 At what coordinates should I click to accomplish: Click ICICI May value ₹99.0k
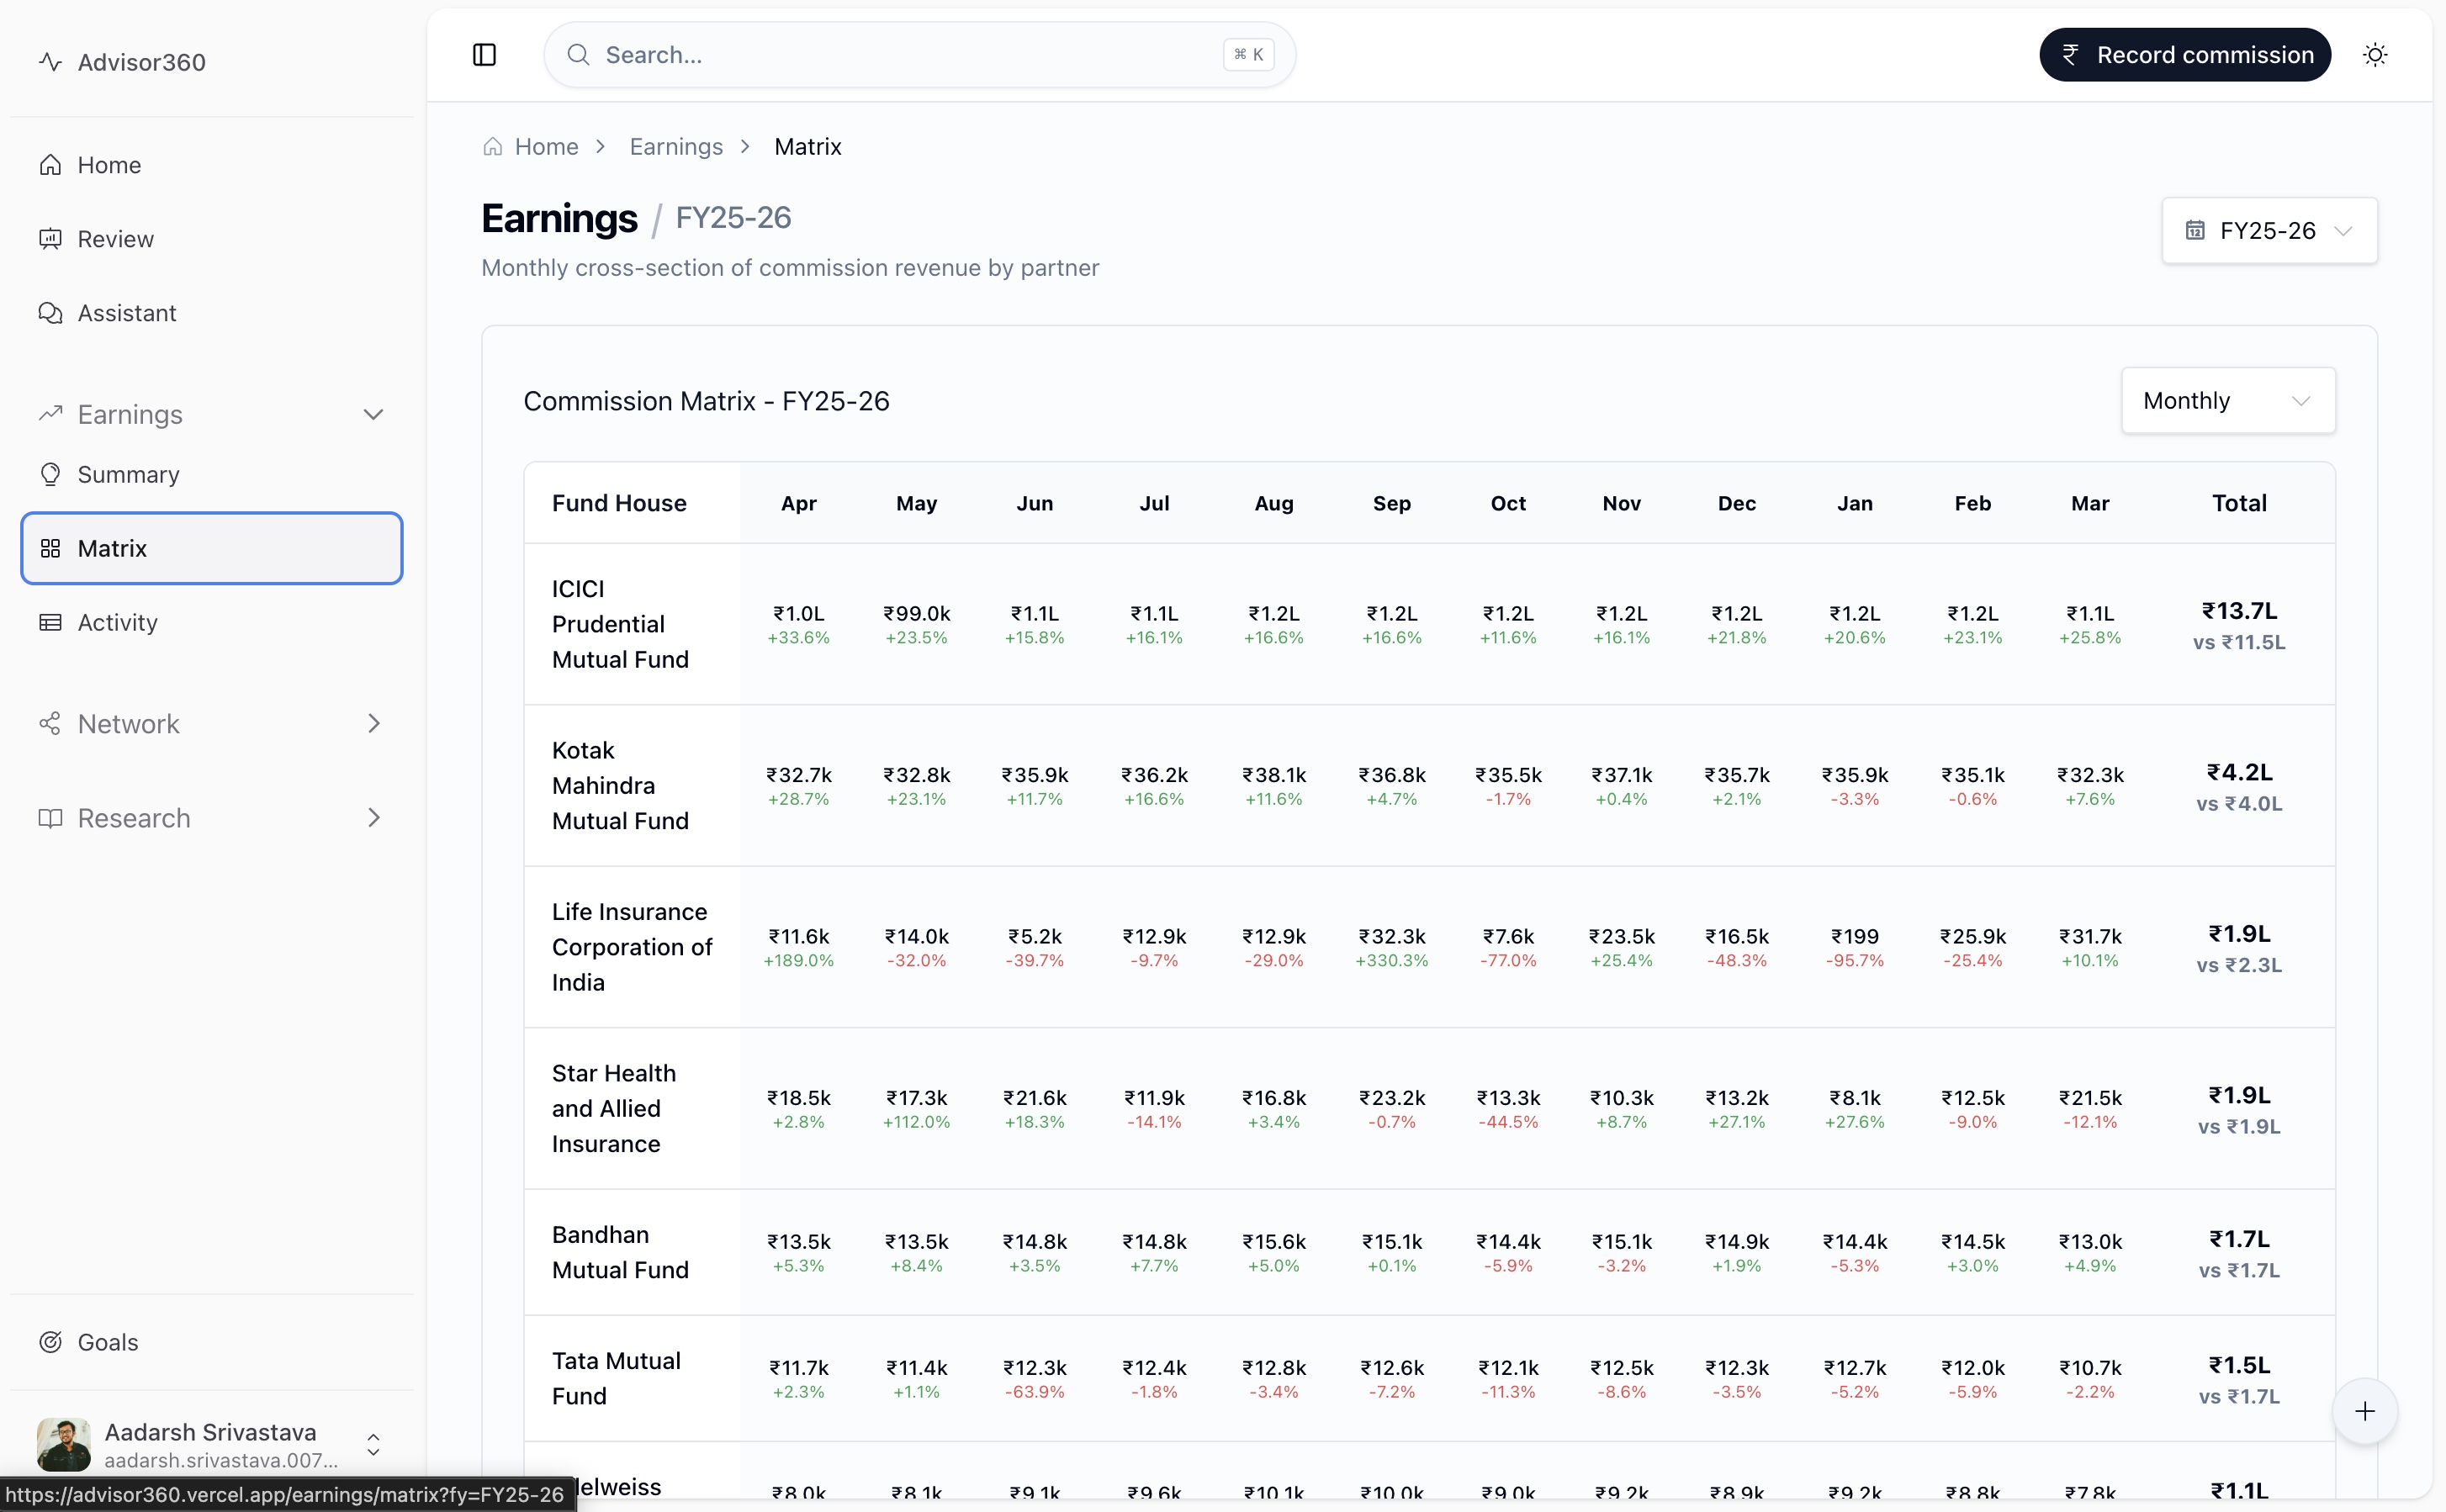(x=916, y=613)
